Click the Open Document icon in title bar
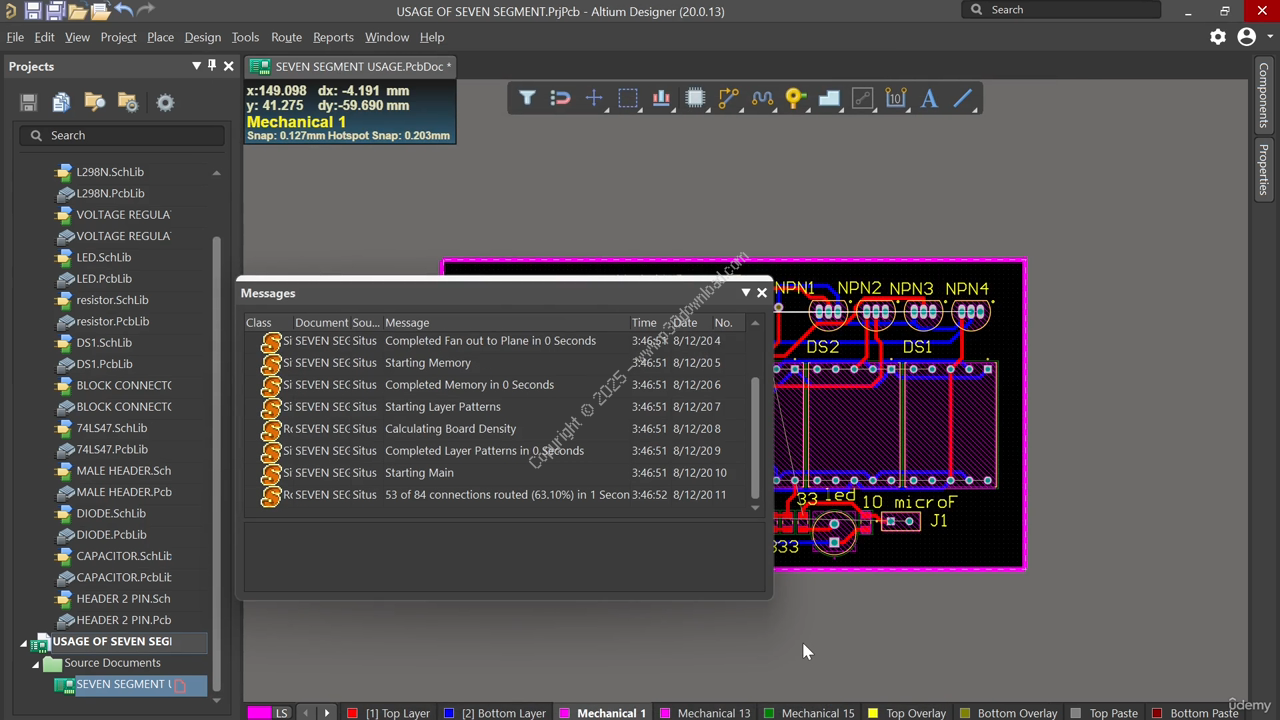 point(100,11)
